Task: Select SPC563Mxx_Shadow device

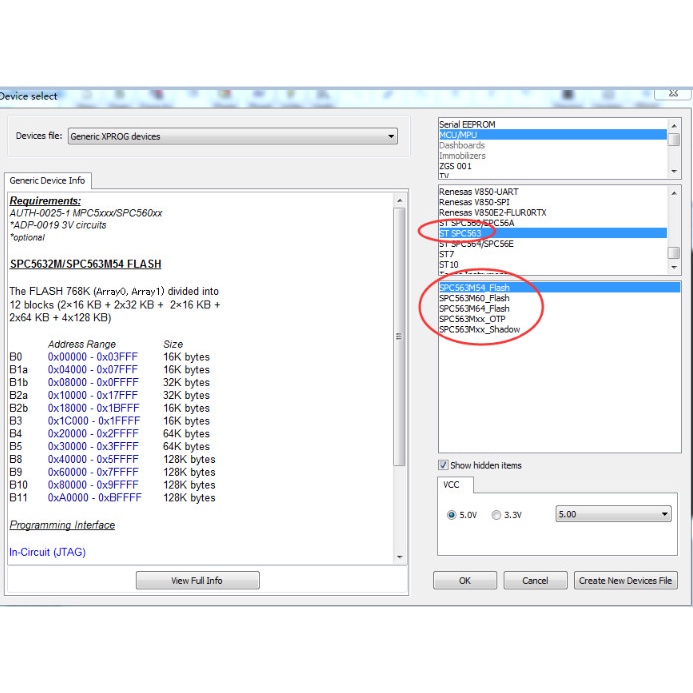Action: 478,330
